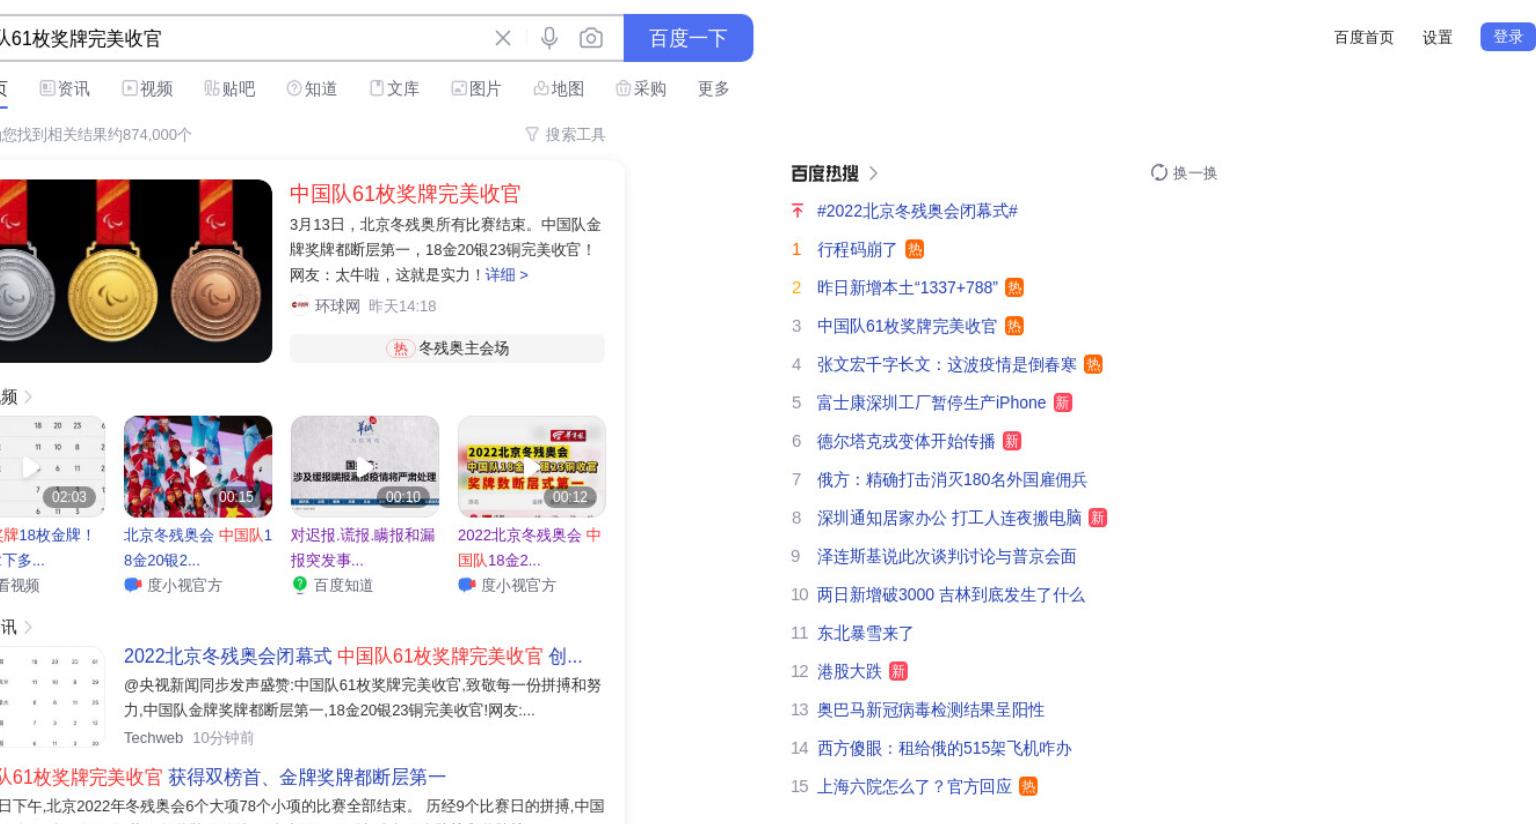Switch to the 贴吧 tab
1536x824 pixels.
click(230, 89)
